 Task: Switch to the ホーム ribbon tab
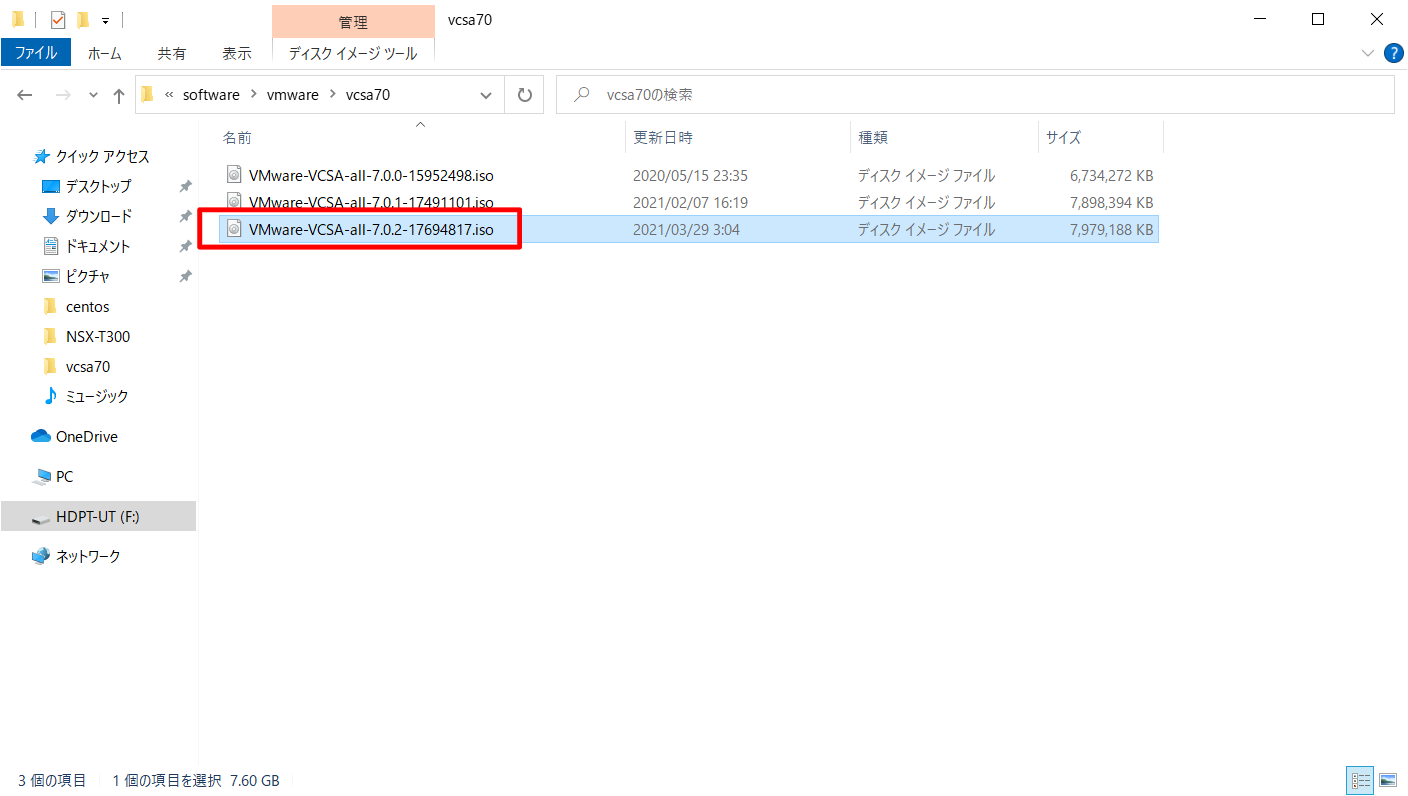point(105,53)
